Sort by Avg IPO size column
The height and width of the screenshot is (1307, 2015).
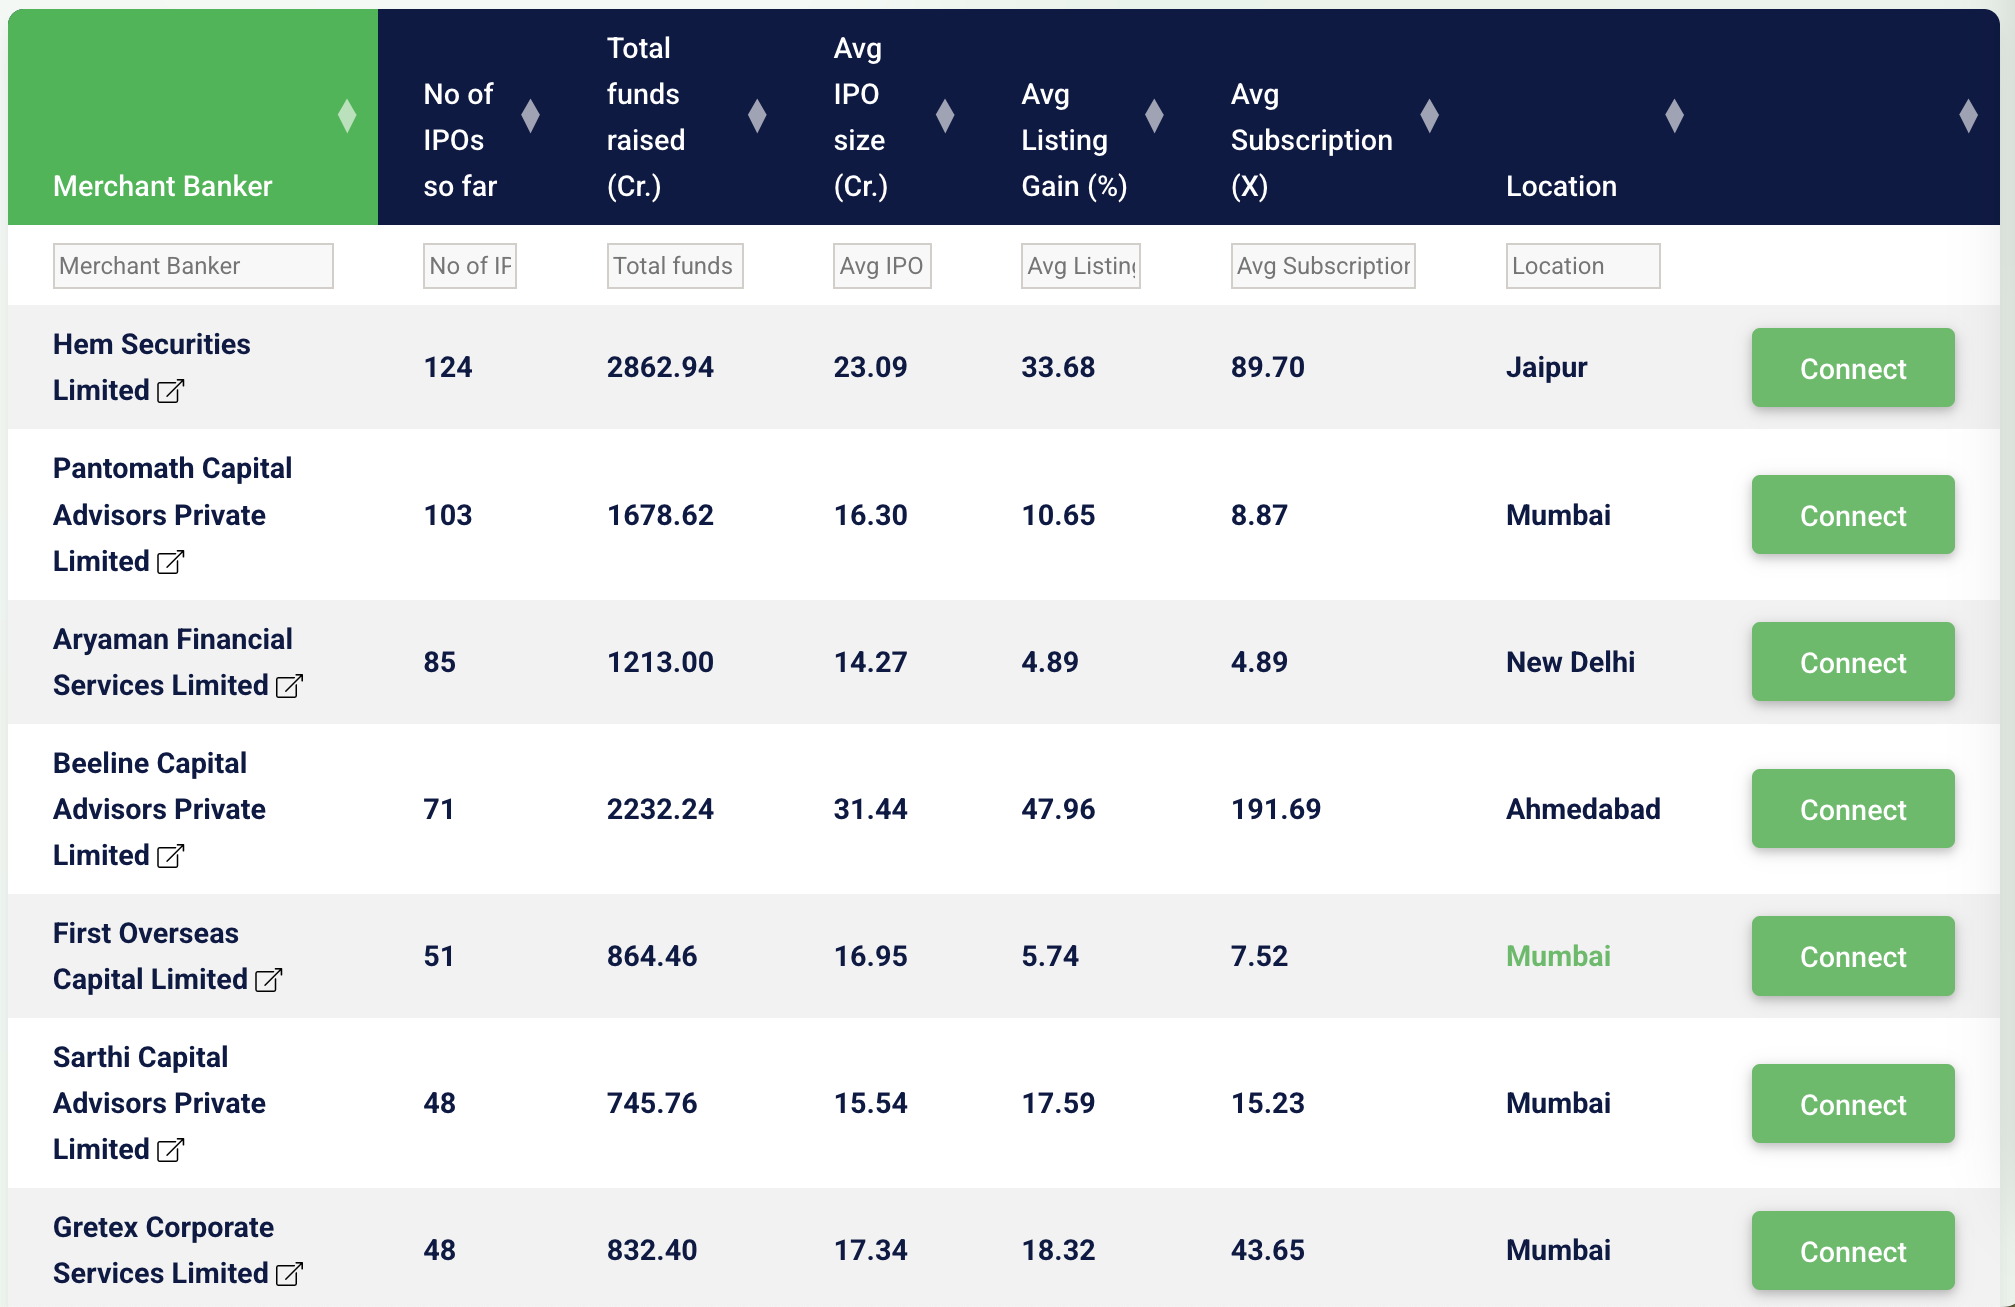(x=945, y=116)
